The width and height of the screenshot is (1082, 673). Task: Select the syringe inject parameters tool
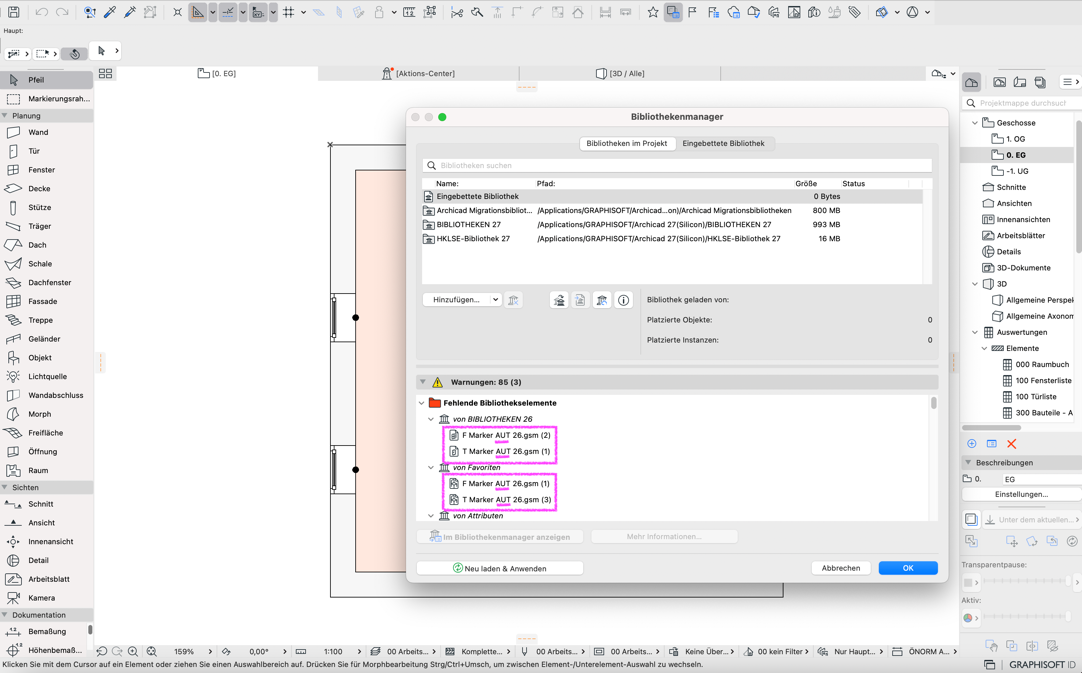point(130,12)
